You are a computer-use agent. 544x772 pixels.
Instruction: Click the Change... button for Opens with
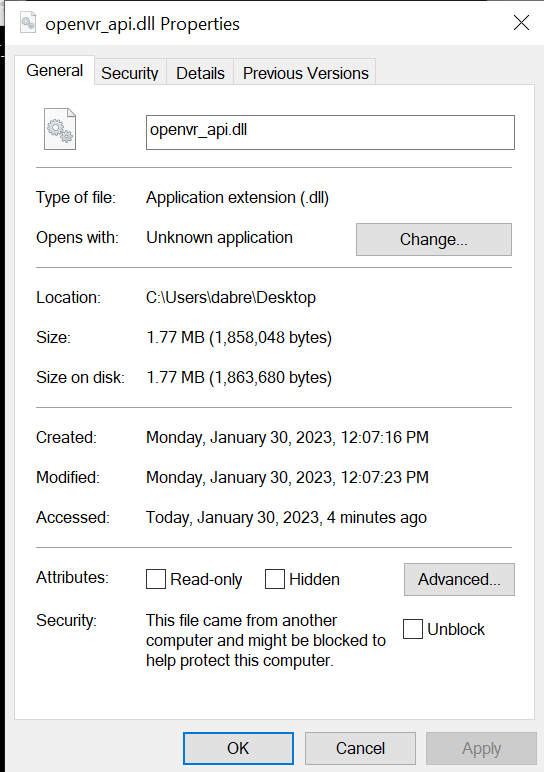(434, 239)
